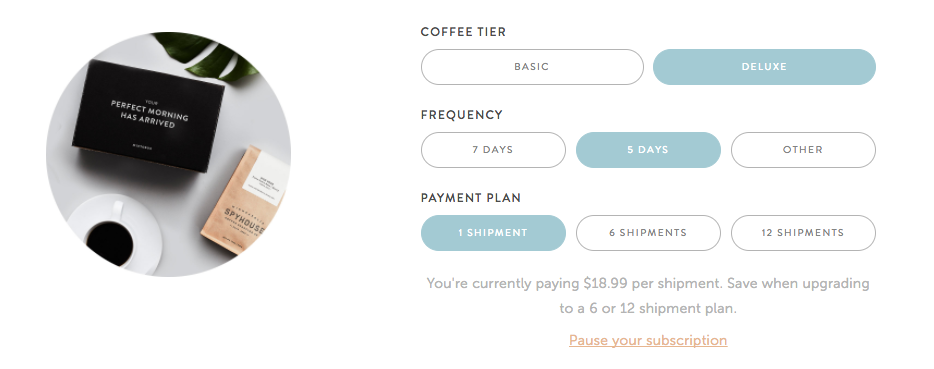This screenshot has height=369, width=934.
Task: Set frequency to 7 Days
Action: click(x=493, y=150)
